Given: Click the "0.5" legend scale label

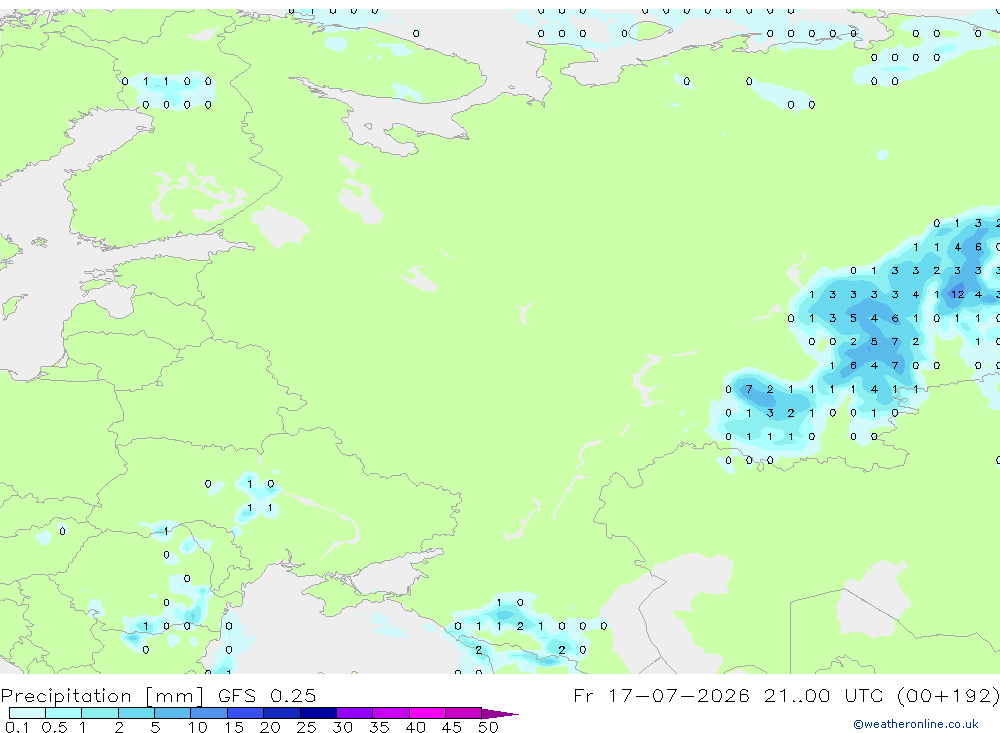Looking at the screenshot, I should [x=54, y=727].
